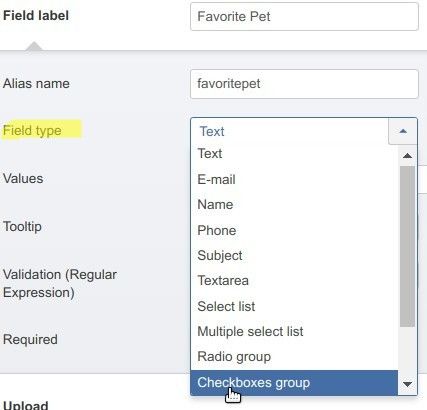The image size is (427, 410).
Task: Choose Radio group field type
Action: (x=294, y=357)
